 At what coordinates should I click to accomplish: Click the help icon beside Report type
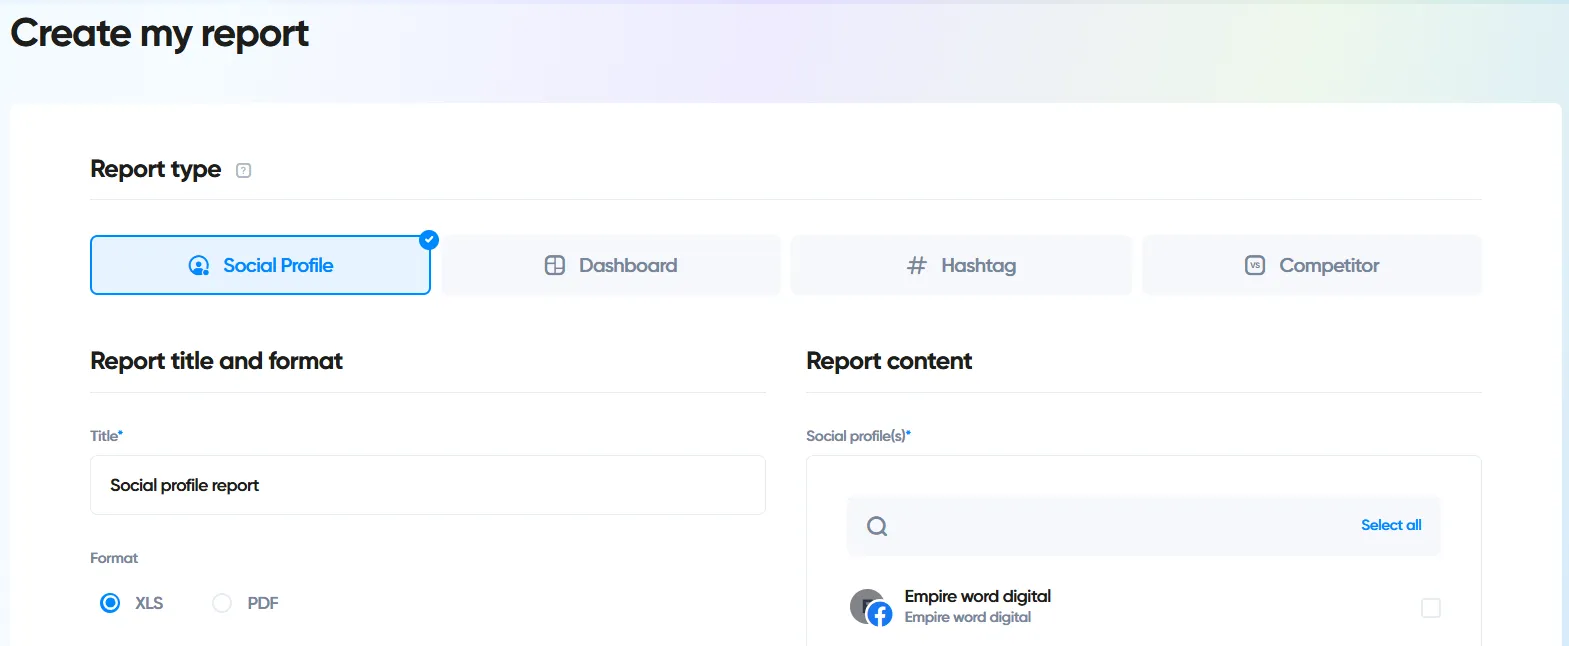[x=243, y=171]
